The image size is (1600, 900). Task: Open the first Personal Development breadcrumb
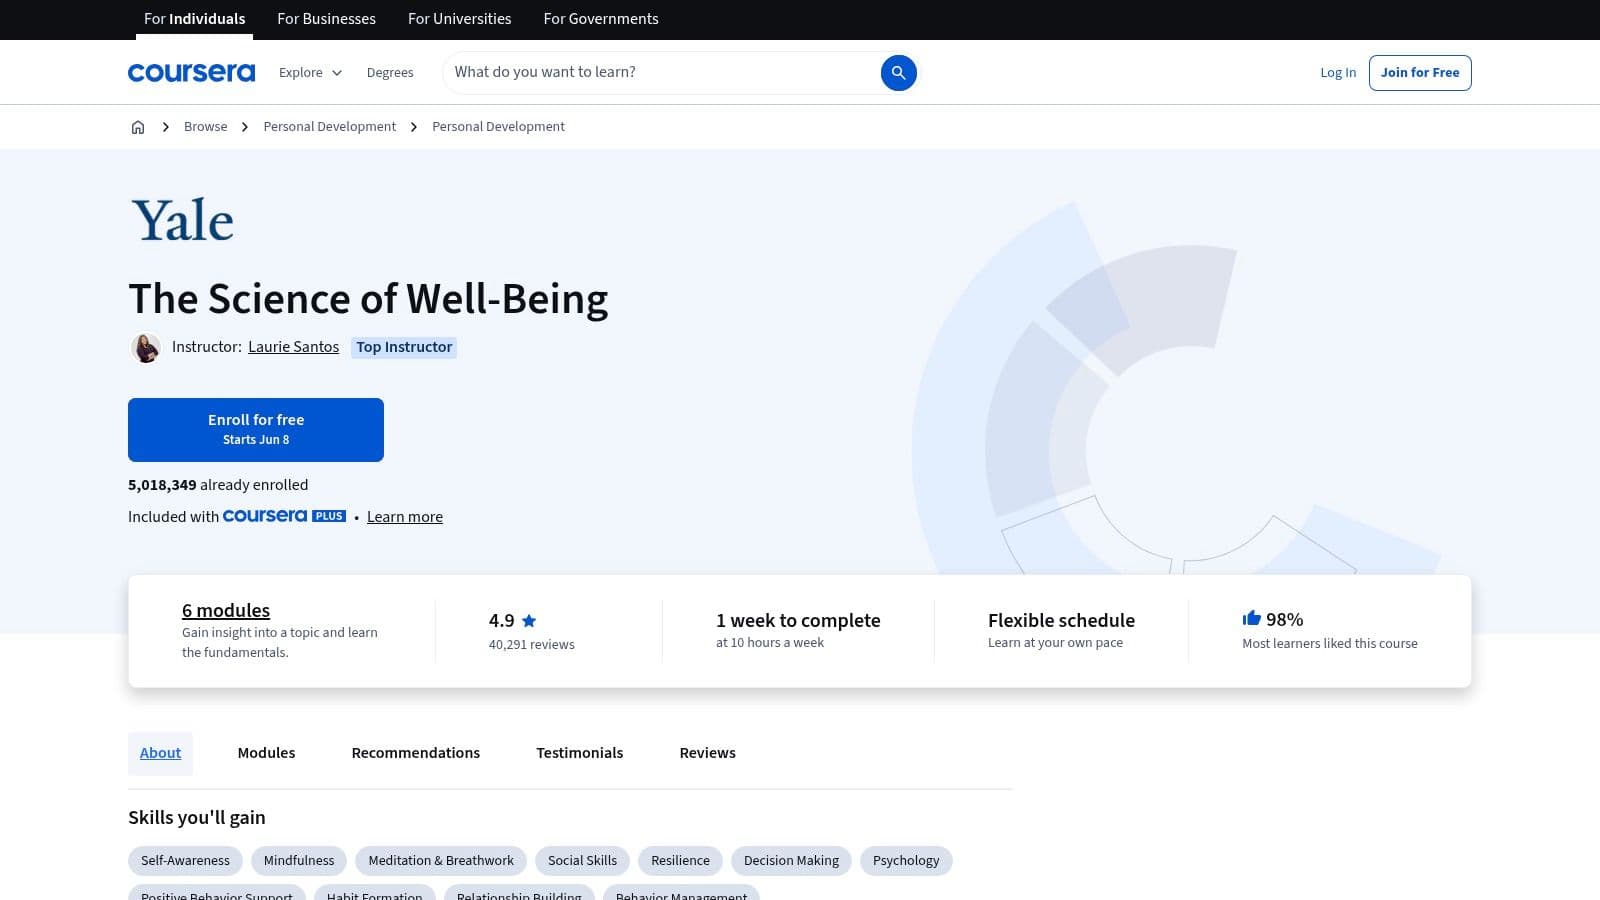click(x=329, y=127)
